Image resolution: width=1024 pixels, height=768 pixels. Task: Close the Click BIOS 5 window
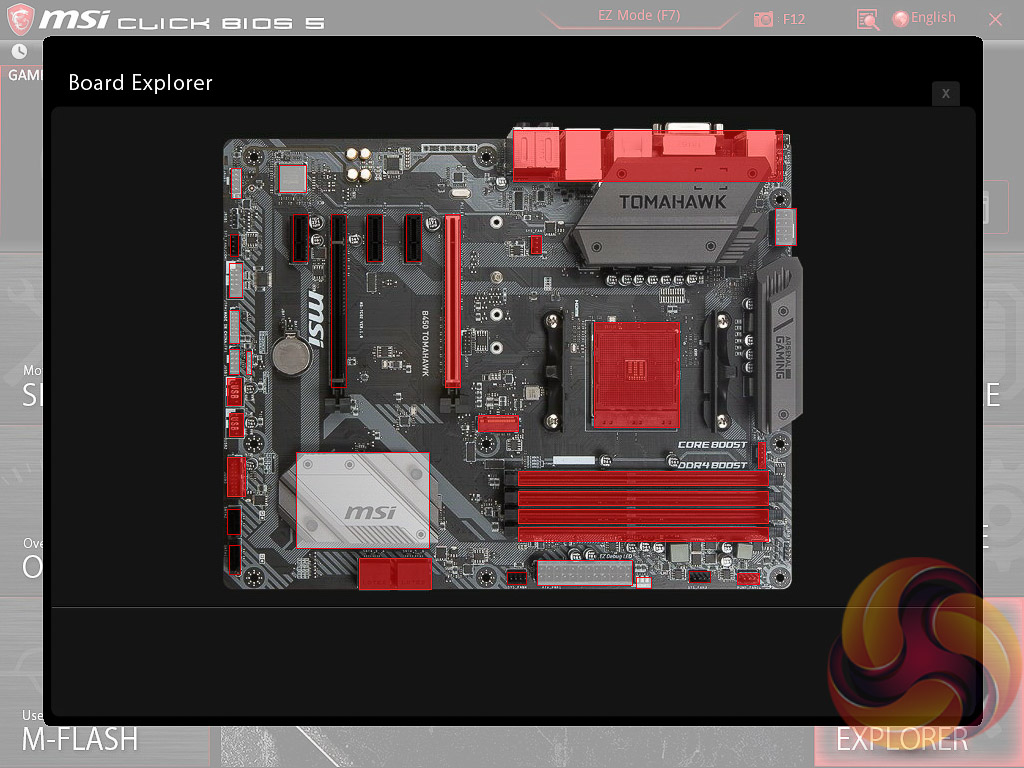[995, 20]
